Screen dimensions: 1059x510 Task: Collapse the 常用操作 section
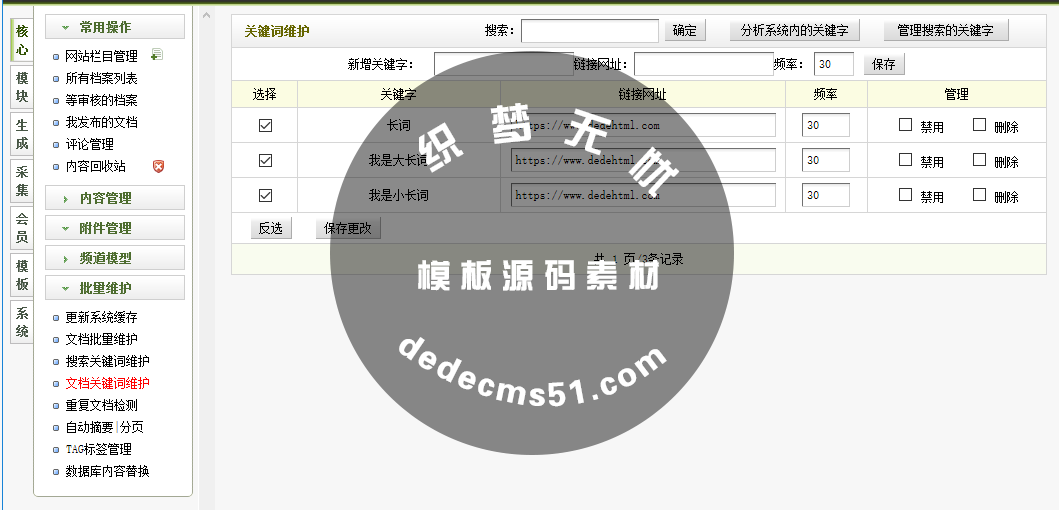(x=115, y=27)
